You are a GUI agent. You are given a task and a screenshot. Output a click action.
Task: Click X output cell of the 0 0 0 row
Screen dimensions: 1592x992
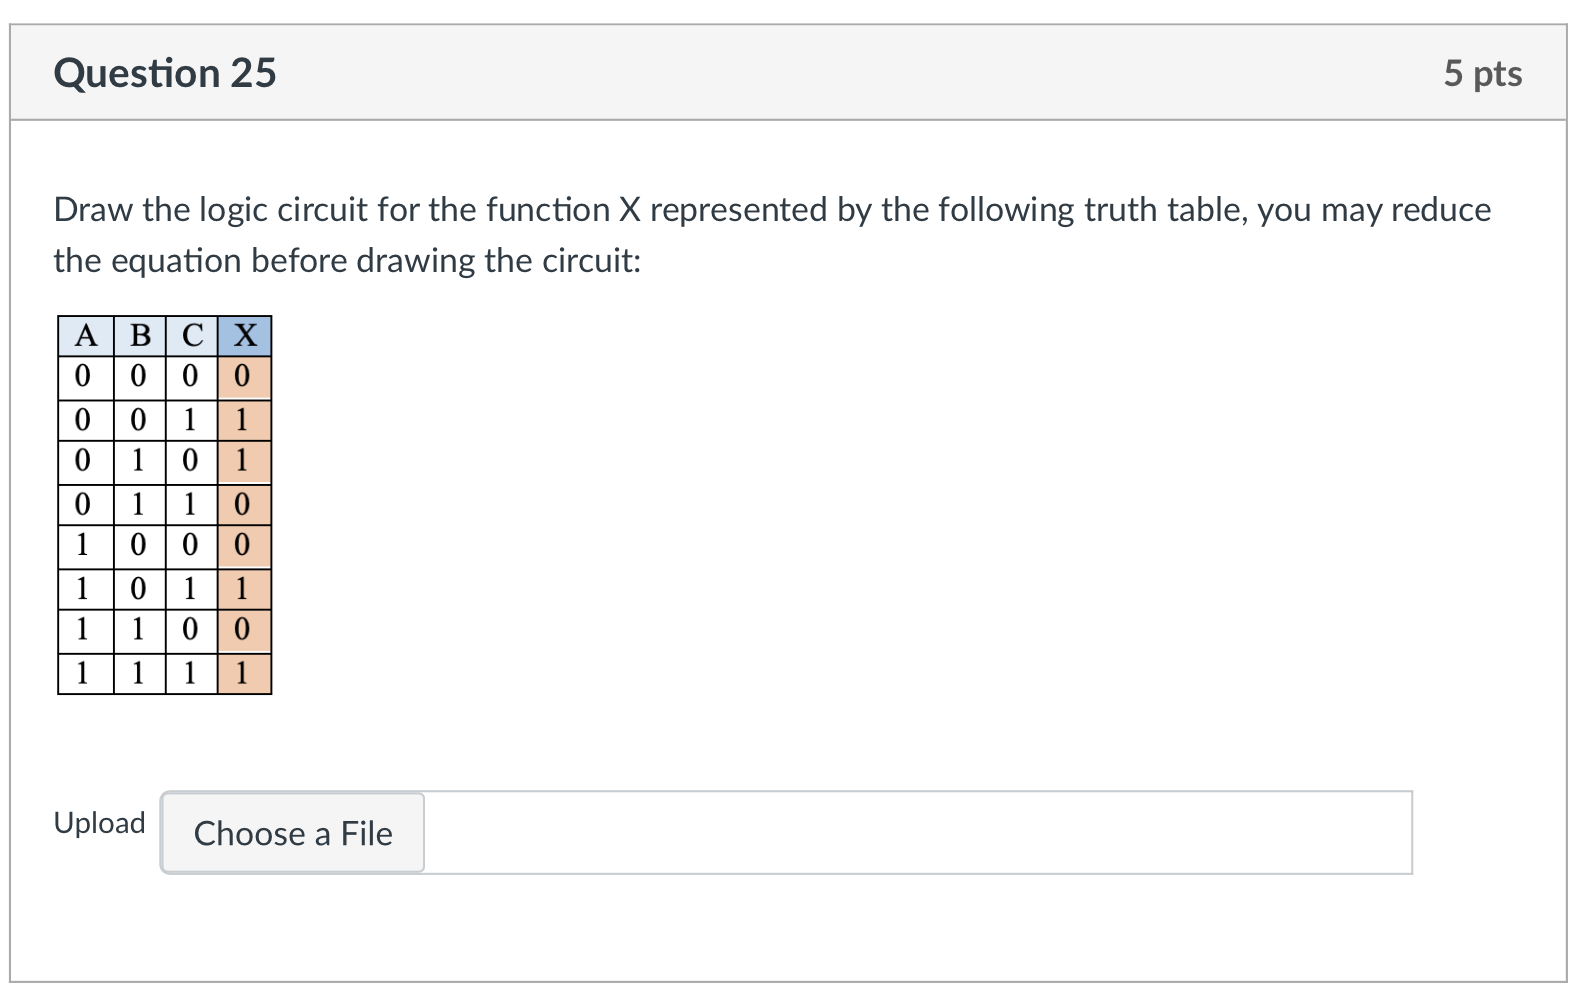pyautogui.click(x=244, y=378)
